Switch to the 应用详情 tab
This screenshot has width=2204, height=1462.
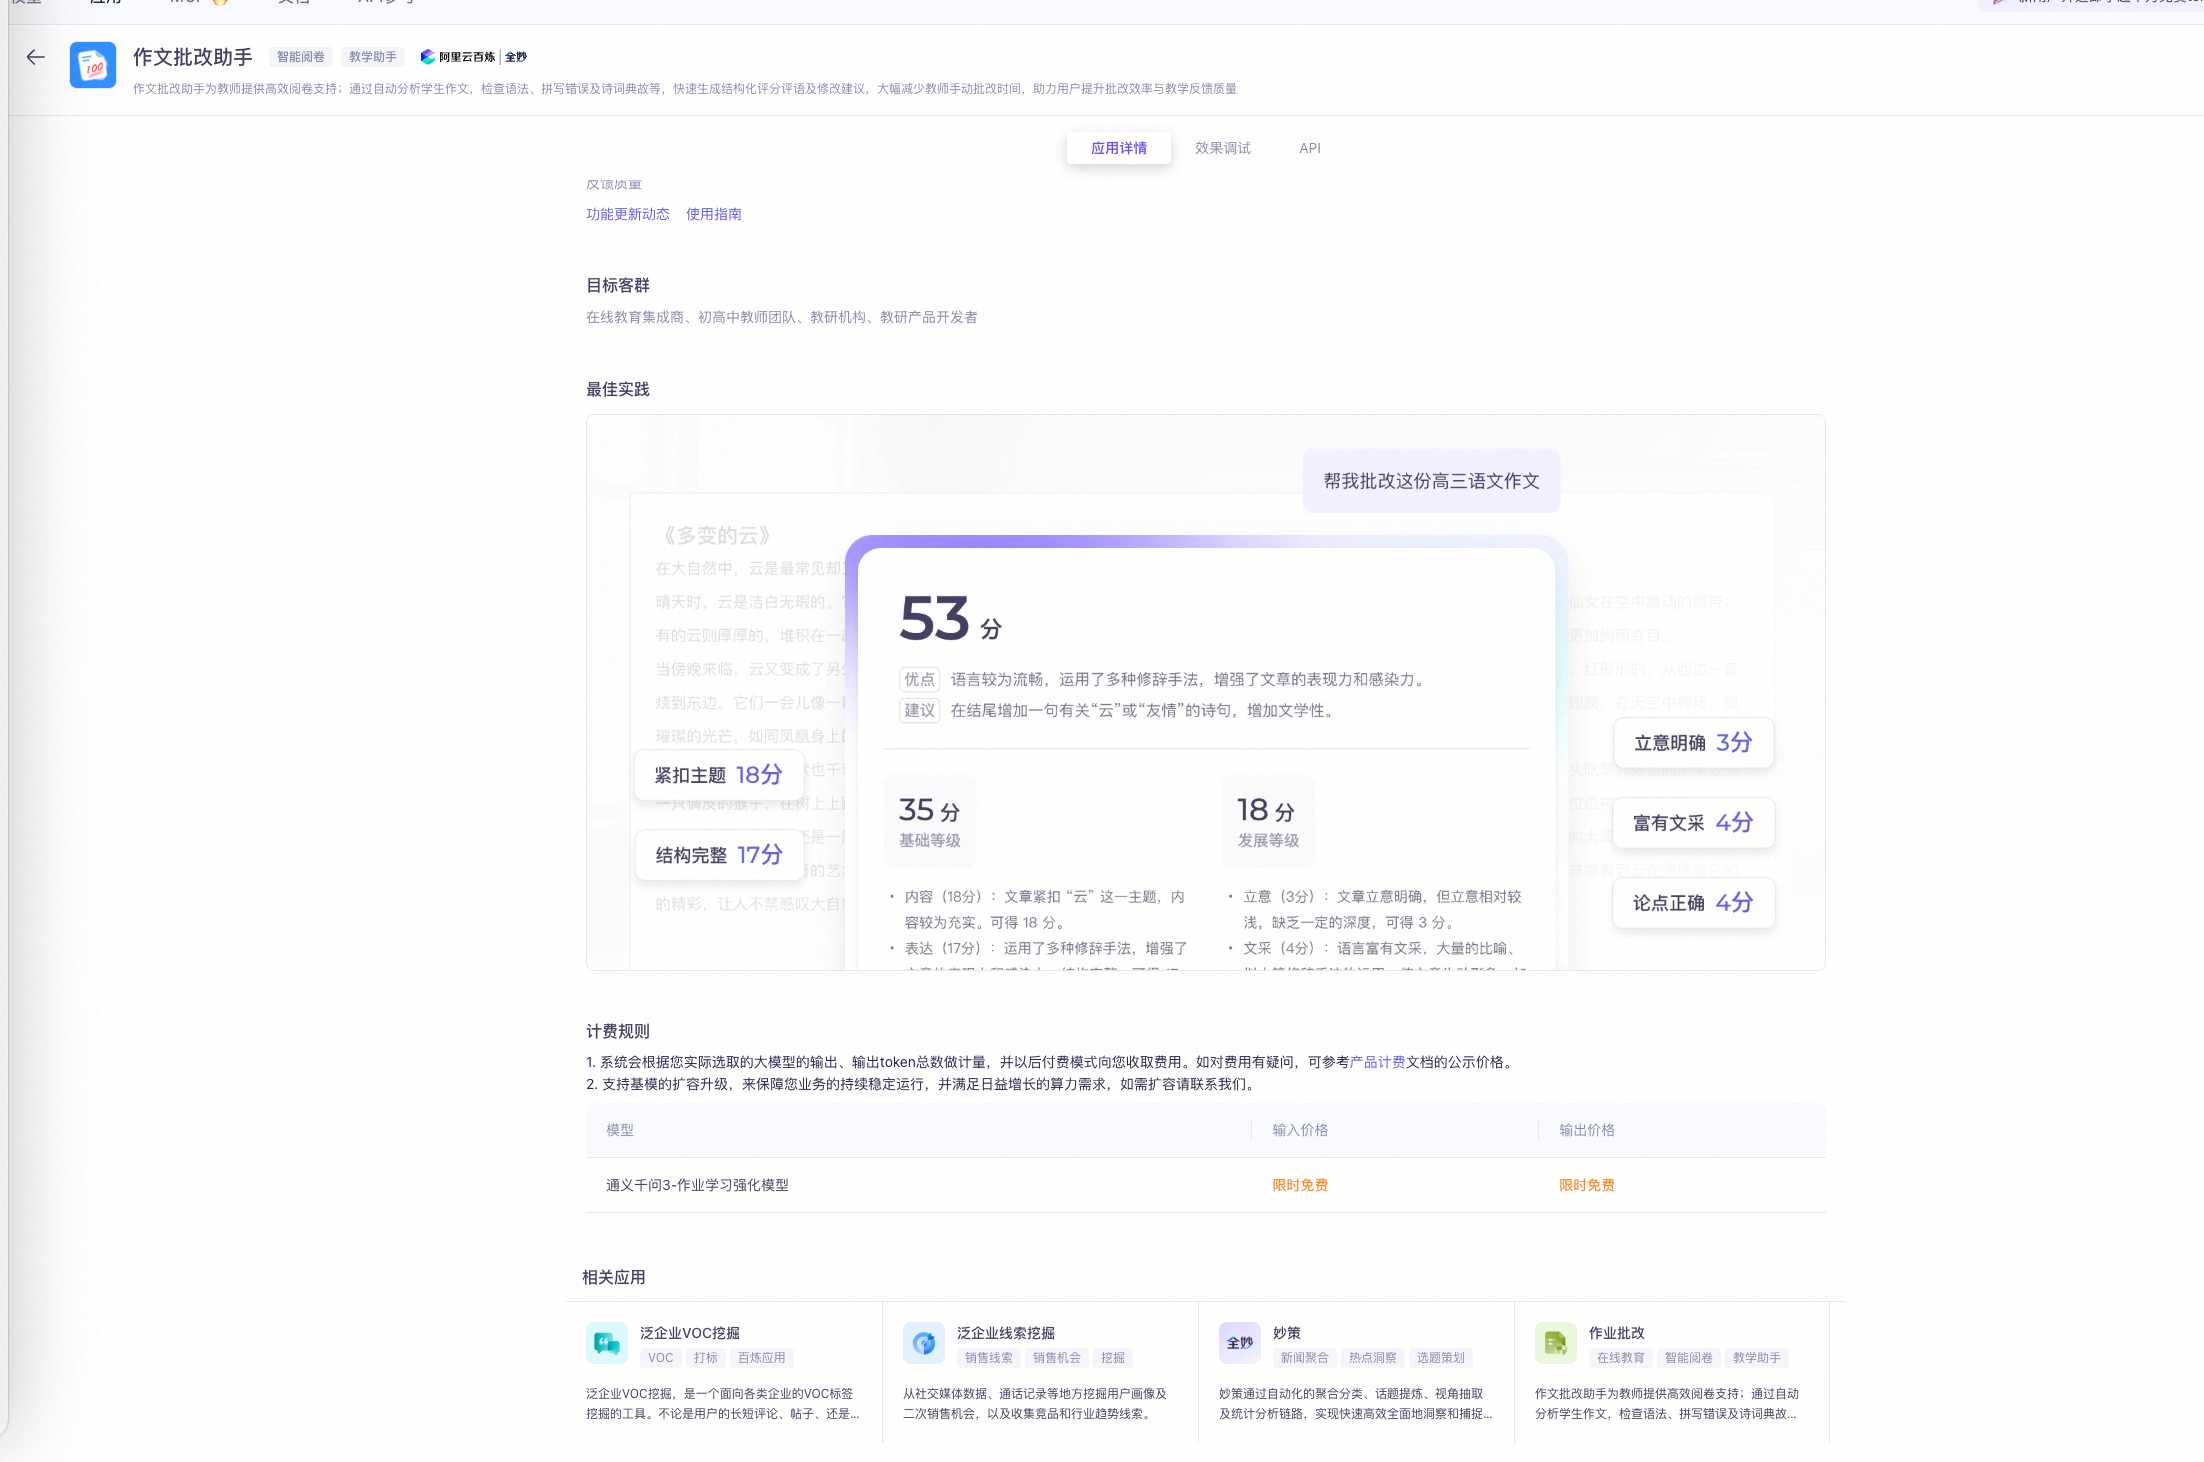click(1118, 148)
